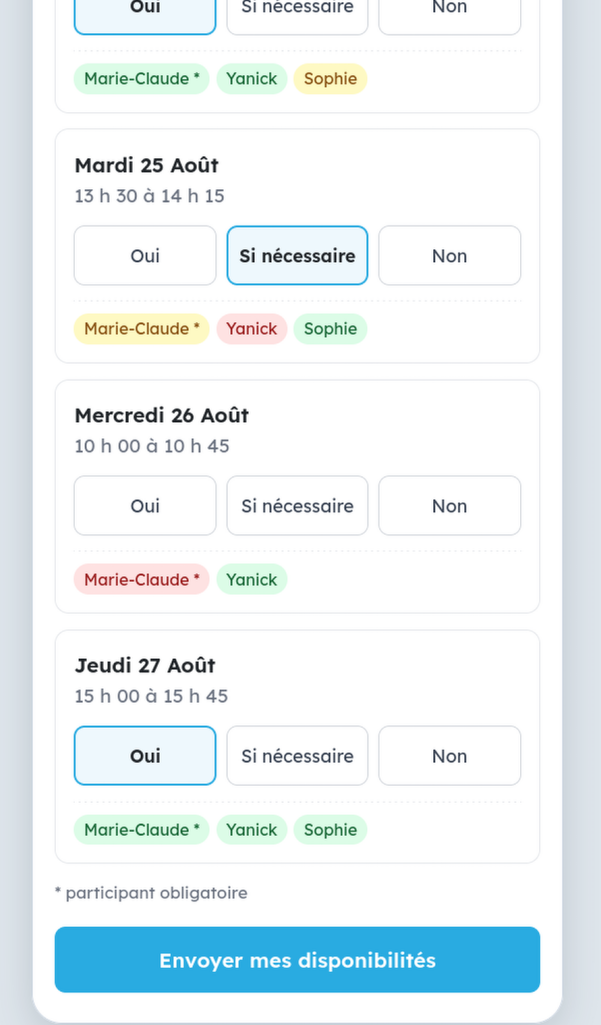Image resolution: width=601 pixels, height=1025 pixels.
Task: Select Non for Jeudi 27 Août
Action: click(450, 756)
